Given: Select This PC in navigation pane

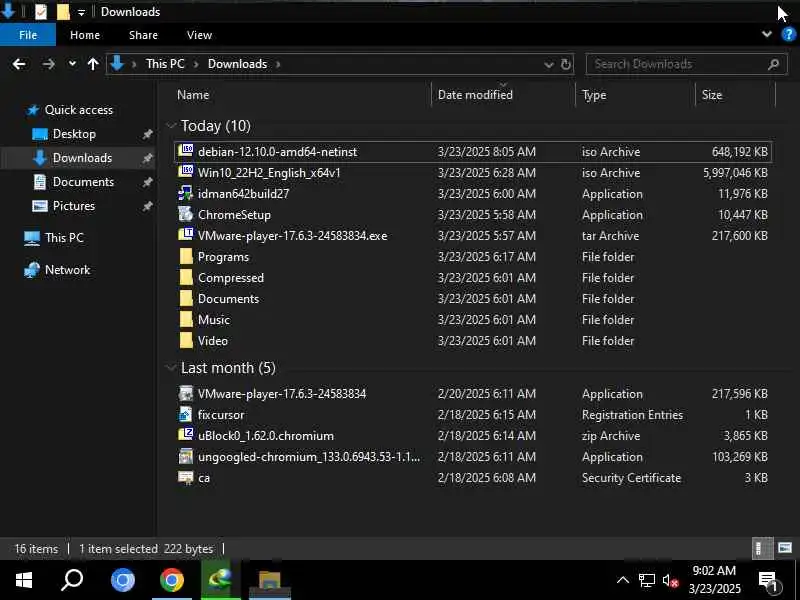Looking at the screenshot, I should tap(64, 237).
